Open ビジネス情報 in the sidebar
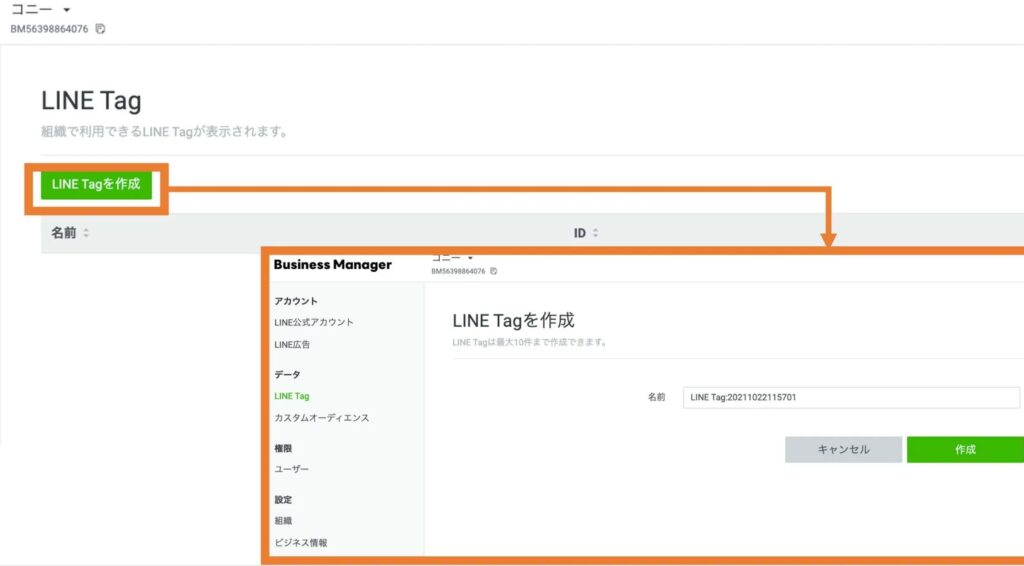 pos(300,543)
